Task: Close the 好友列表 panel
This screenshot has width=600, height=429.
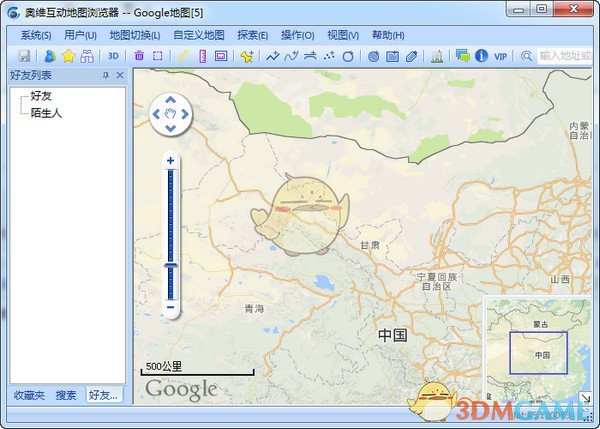Action: (x=120, y=75)
